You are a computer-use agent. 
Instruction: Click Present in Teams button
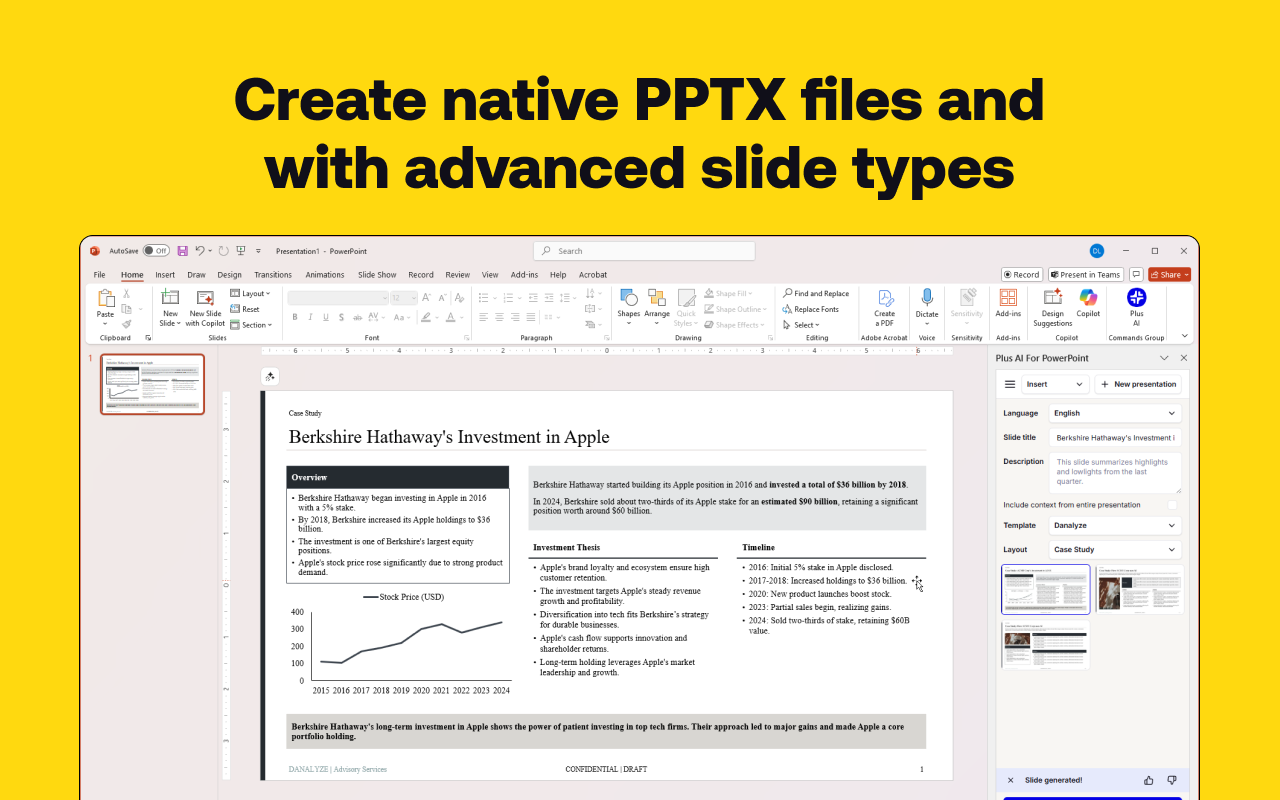(1085, 274)
